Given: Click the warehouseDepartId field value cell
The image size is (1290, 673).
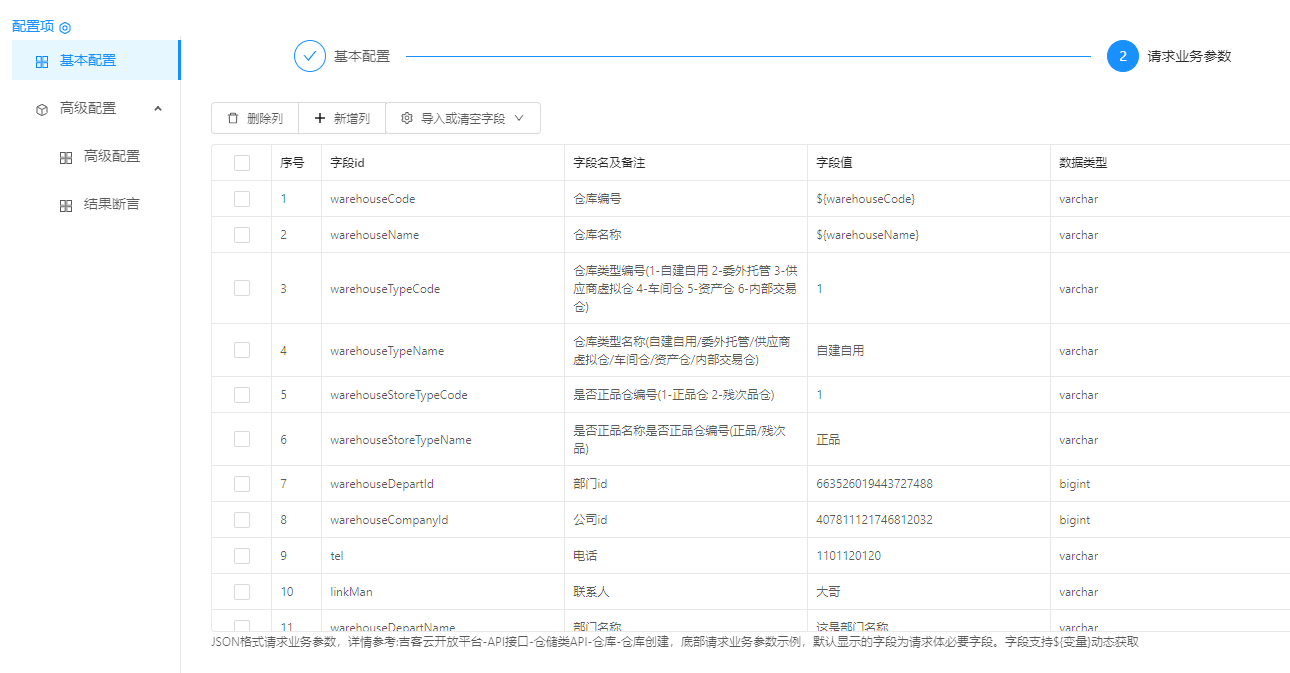Looking at the screenshot, I should click(874, 484).
